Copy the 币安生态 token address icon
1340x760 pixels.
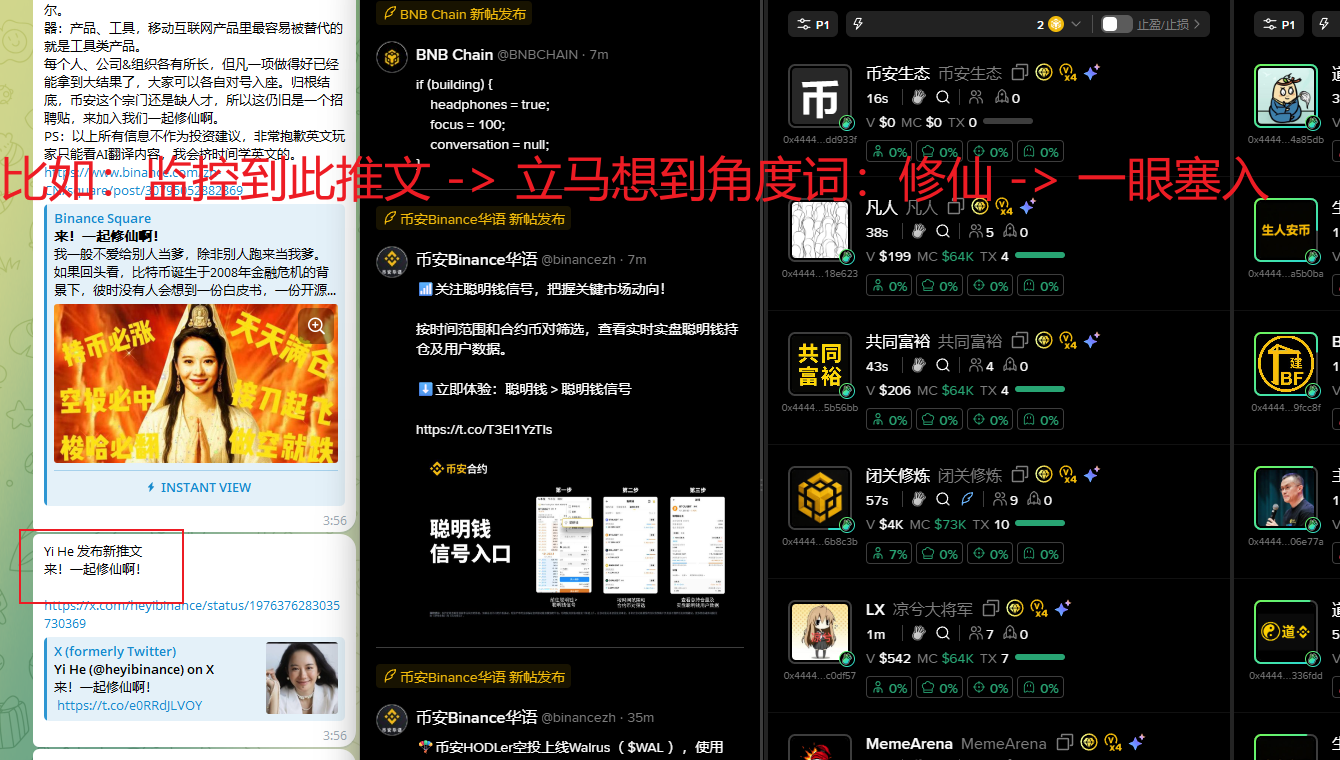1019,73
